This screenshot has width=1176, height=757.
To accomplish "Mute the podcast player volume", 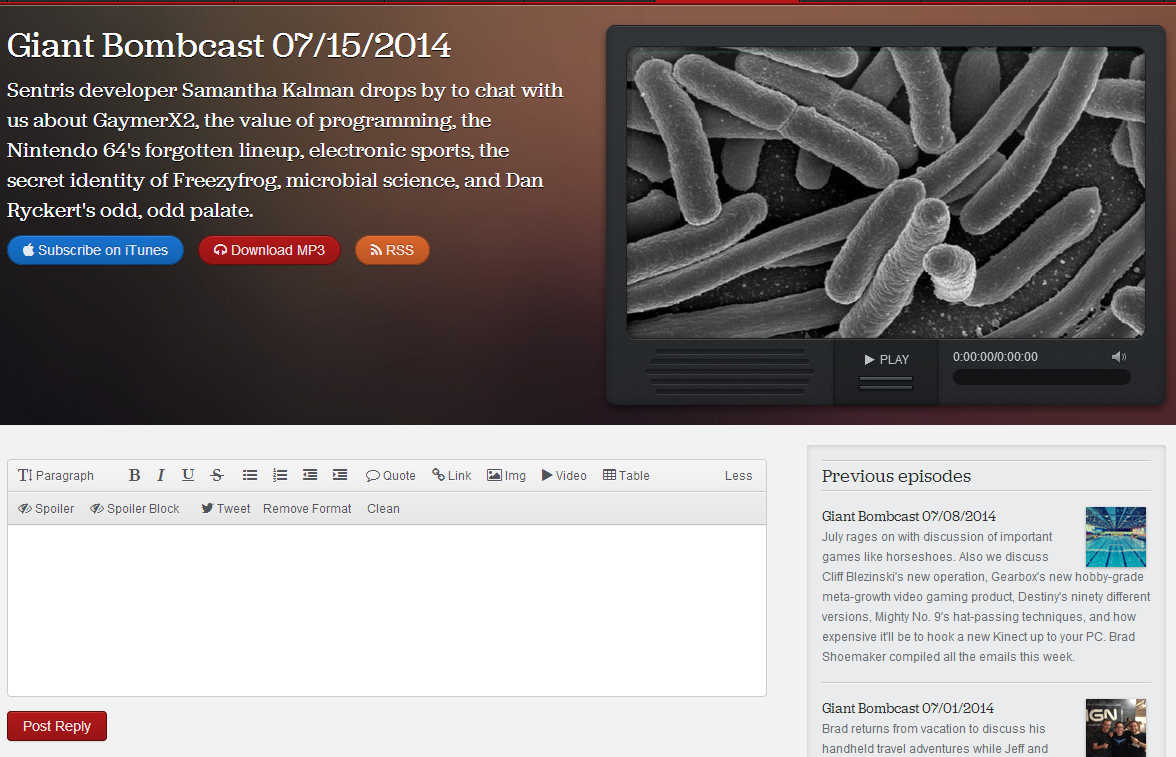I will coord(1118,357).
